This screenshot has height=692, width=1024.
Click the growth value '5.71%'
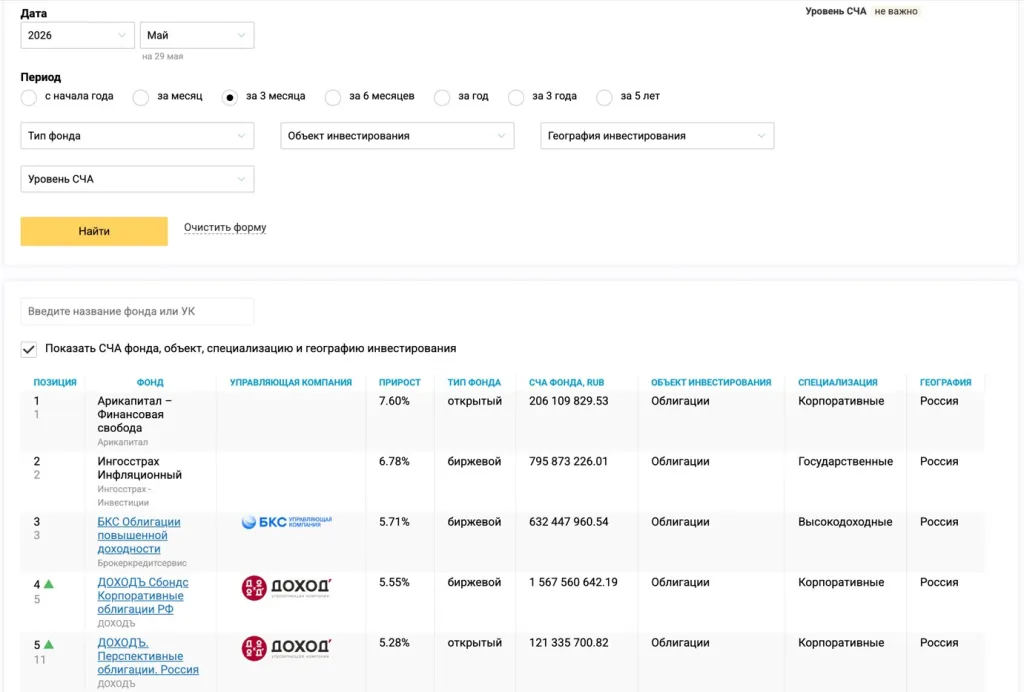click(x=394, y=522)
